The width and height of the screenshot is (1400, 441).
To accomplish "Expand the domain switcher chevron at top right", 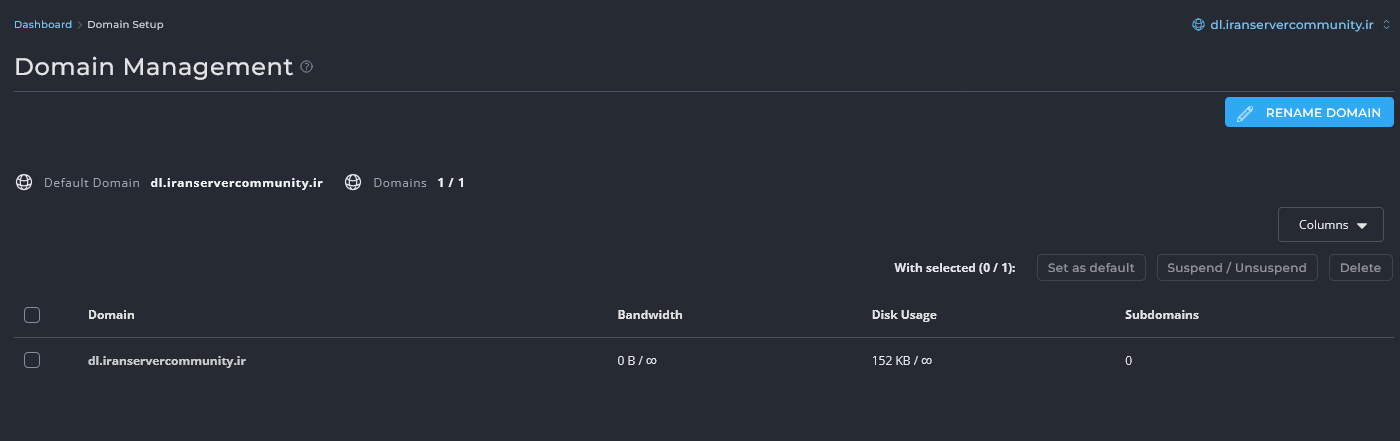I will pos(1386,25).
